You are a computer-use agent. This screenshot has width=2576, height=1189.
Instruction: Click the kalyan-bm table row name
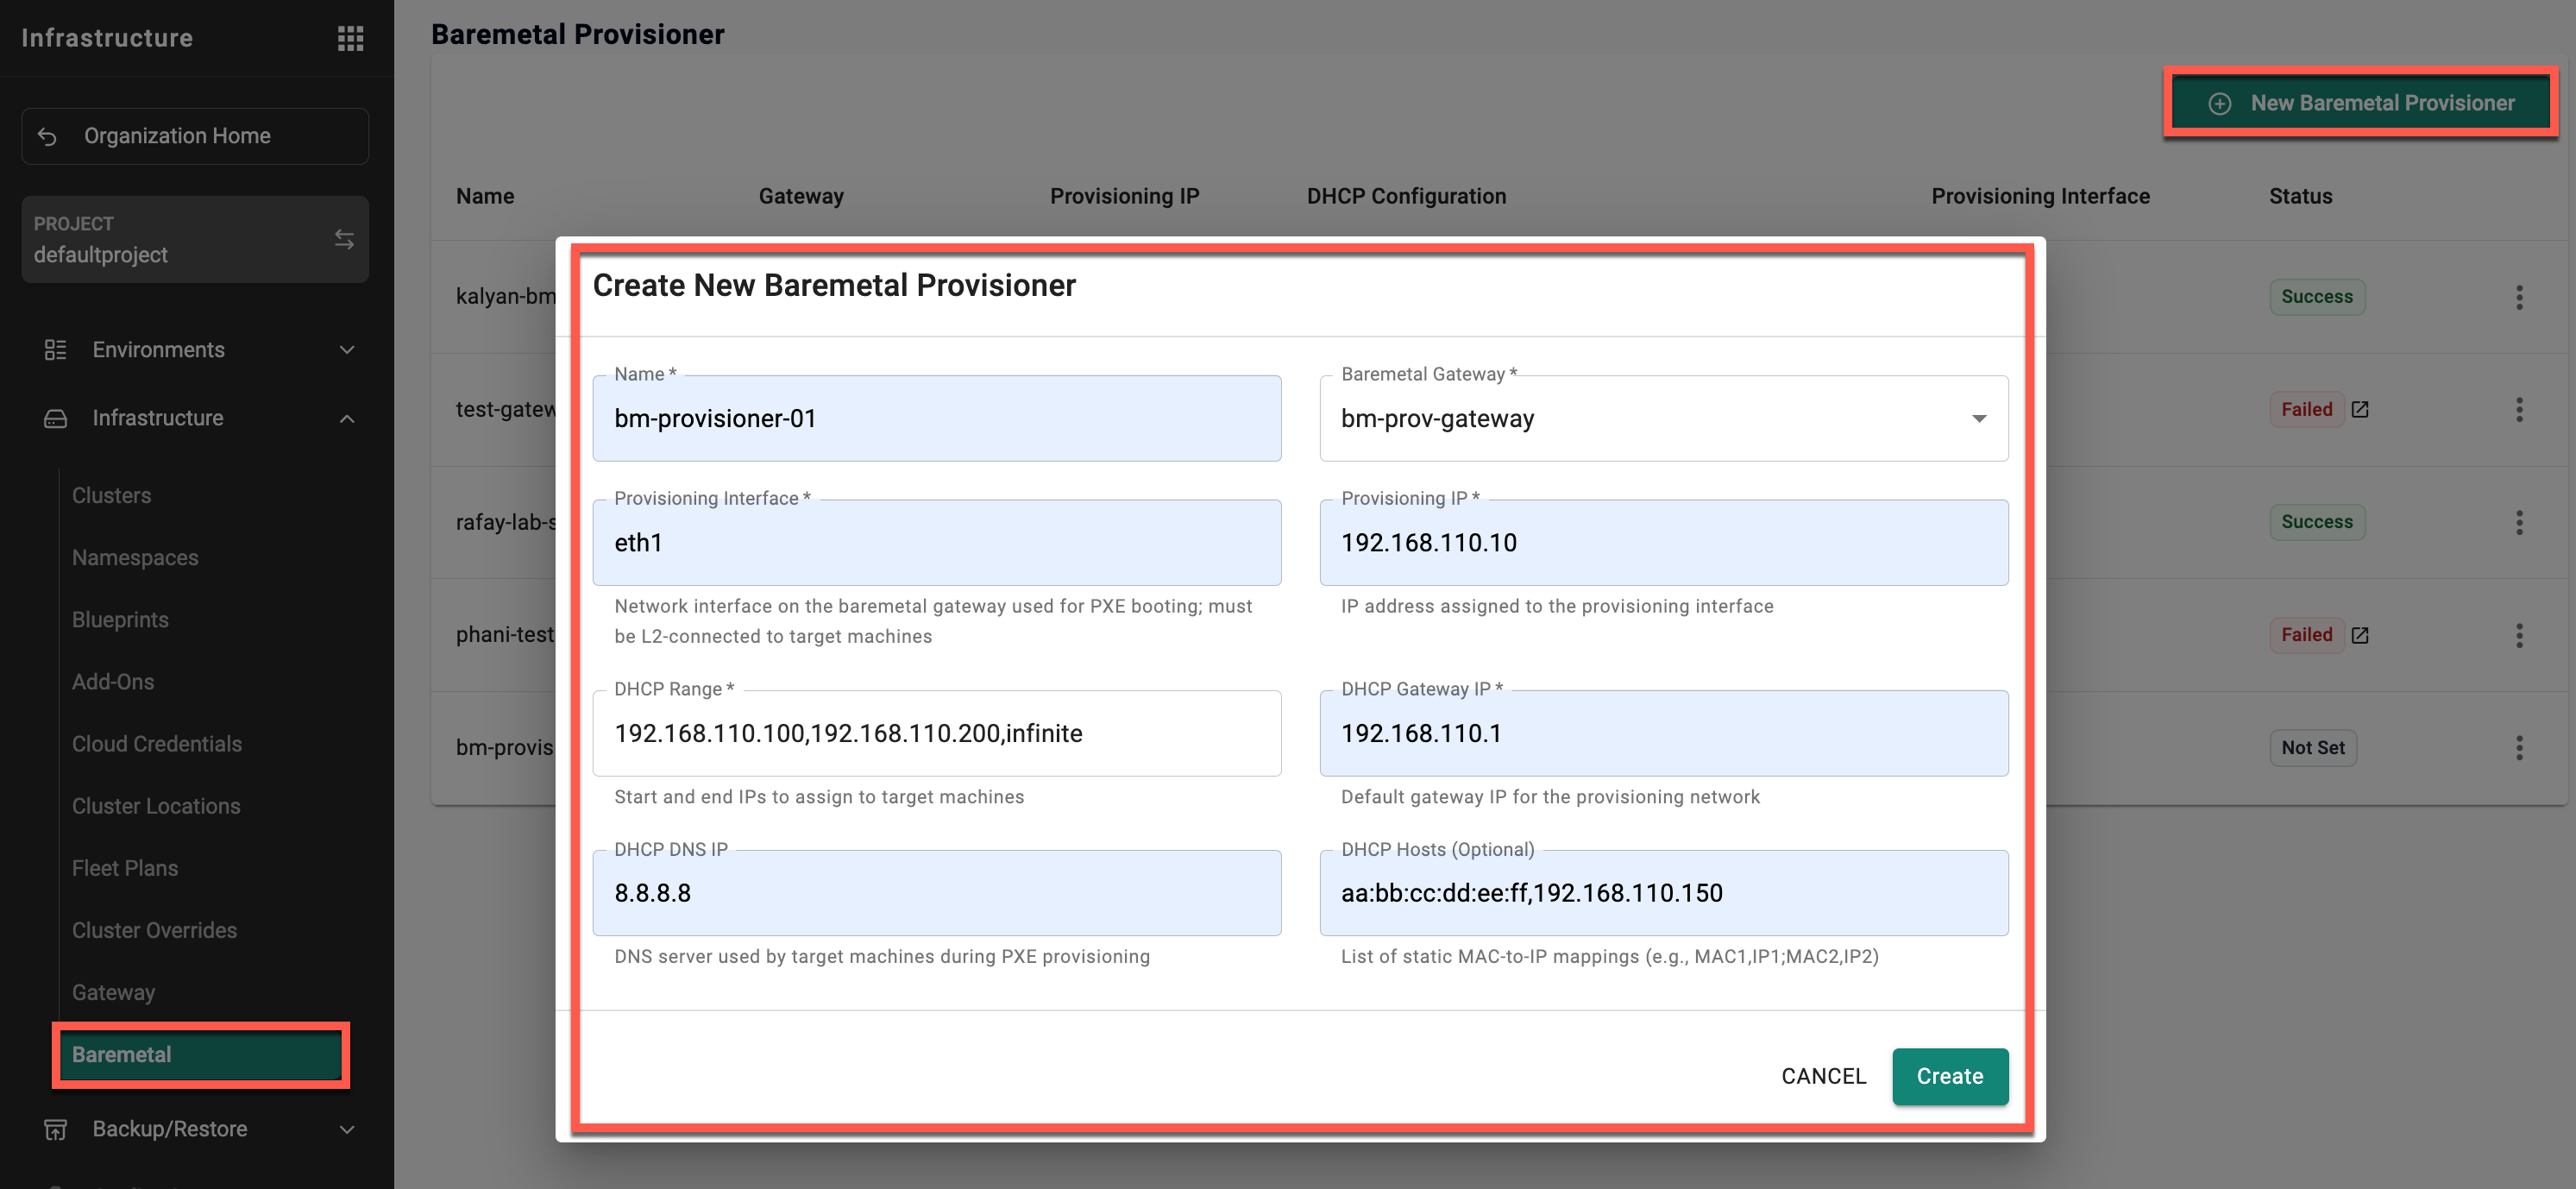pos(506,297)
